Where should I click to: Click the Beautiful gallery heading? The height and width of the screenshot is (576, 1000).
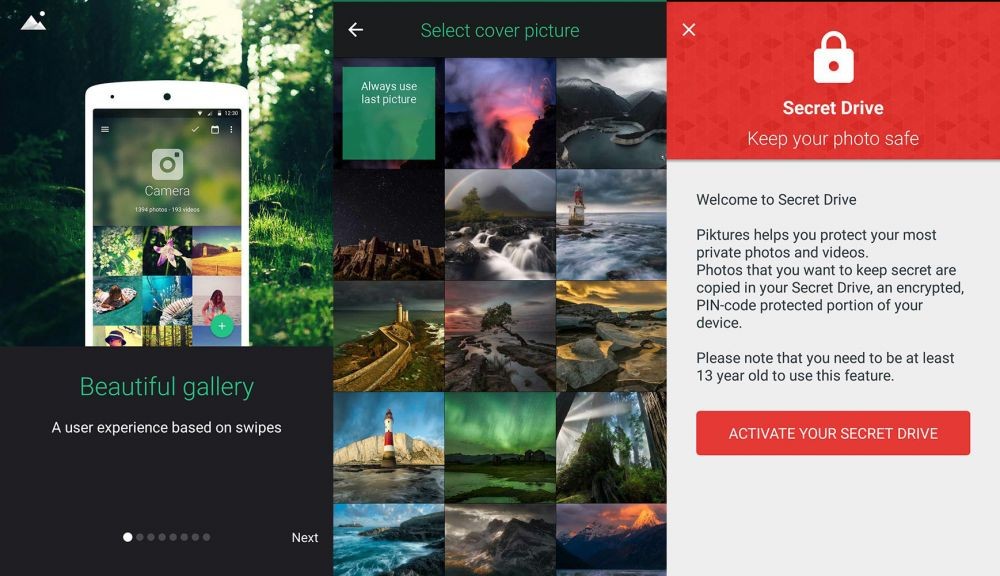(166, 387)
